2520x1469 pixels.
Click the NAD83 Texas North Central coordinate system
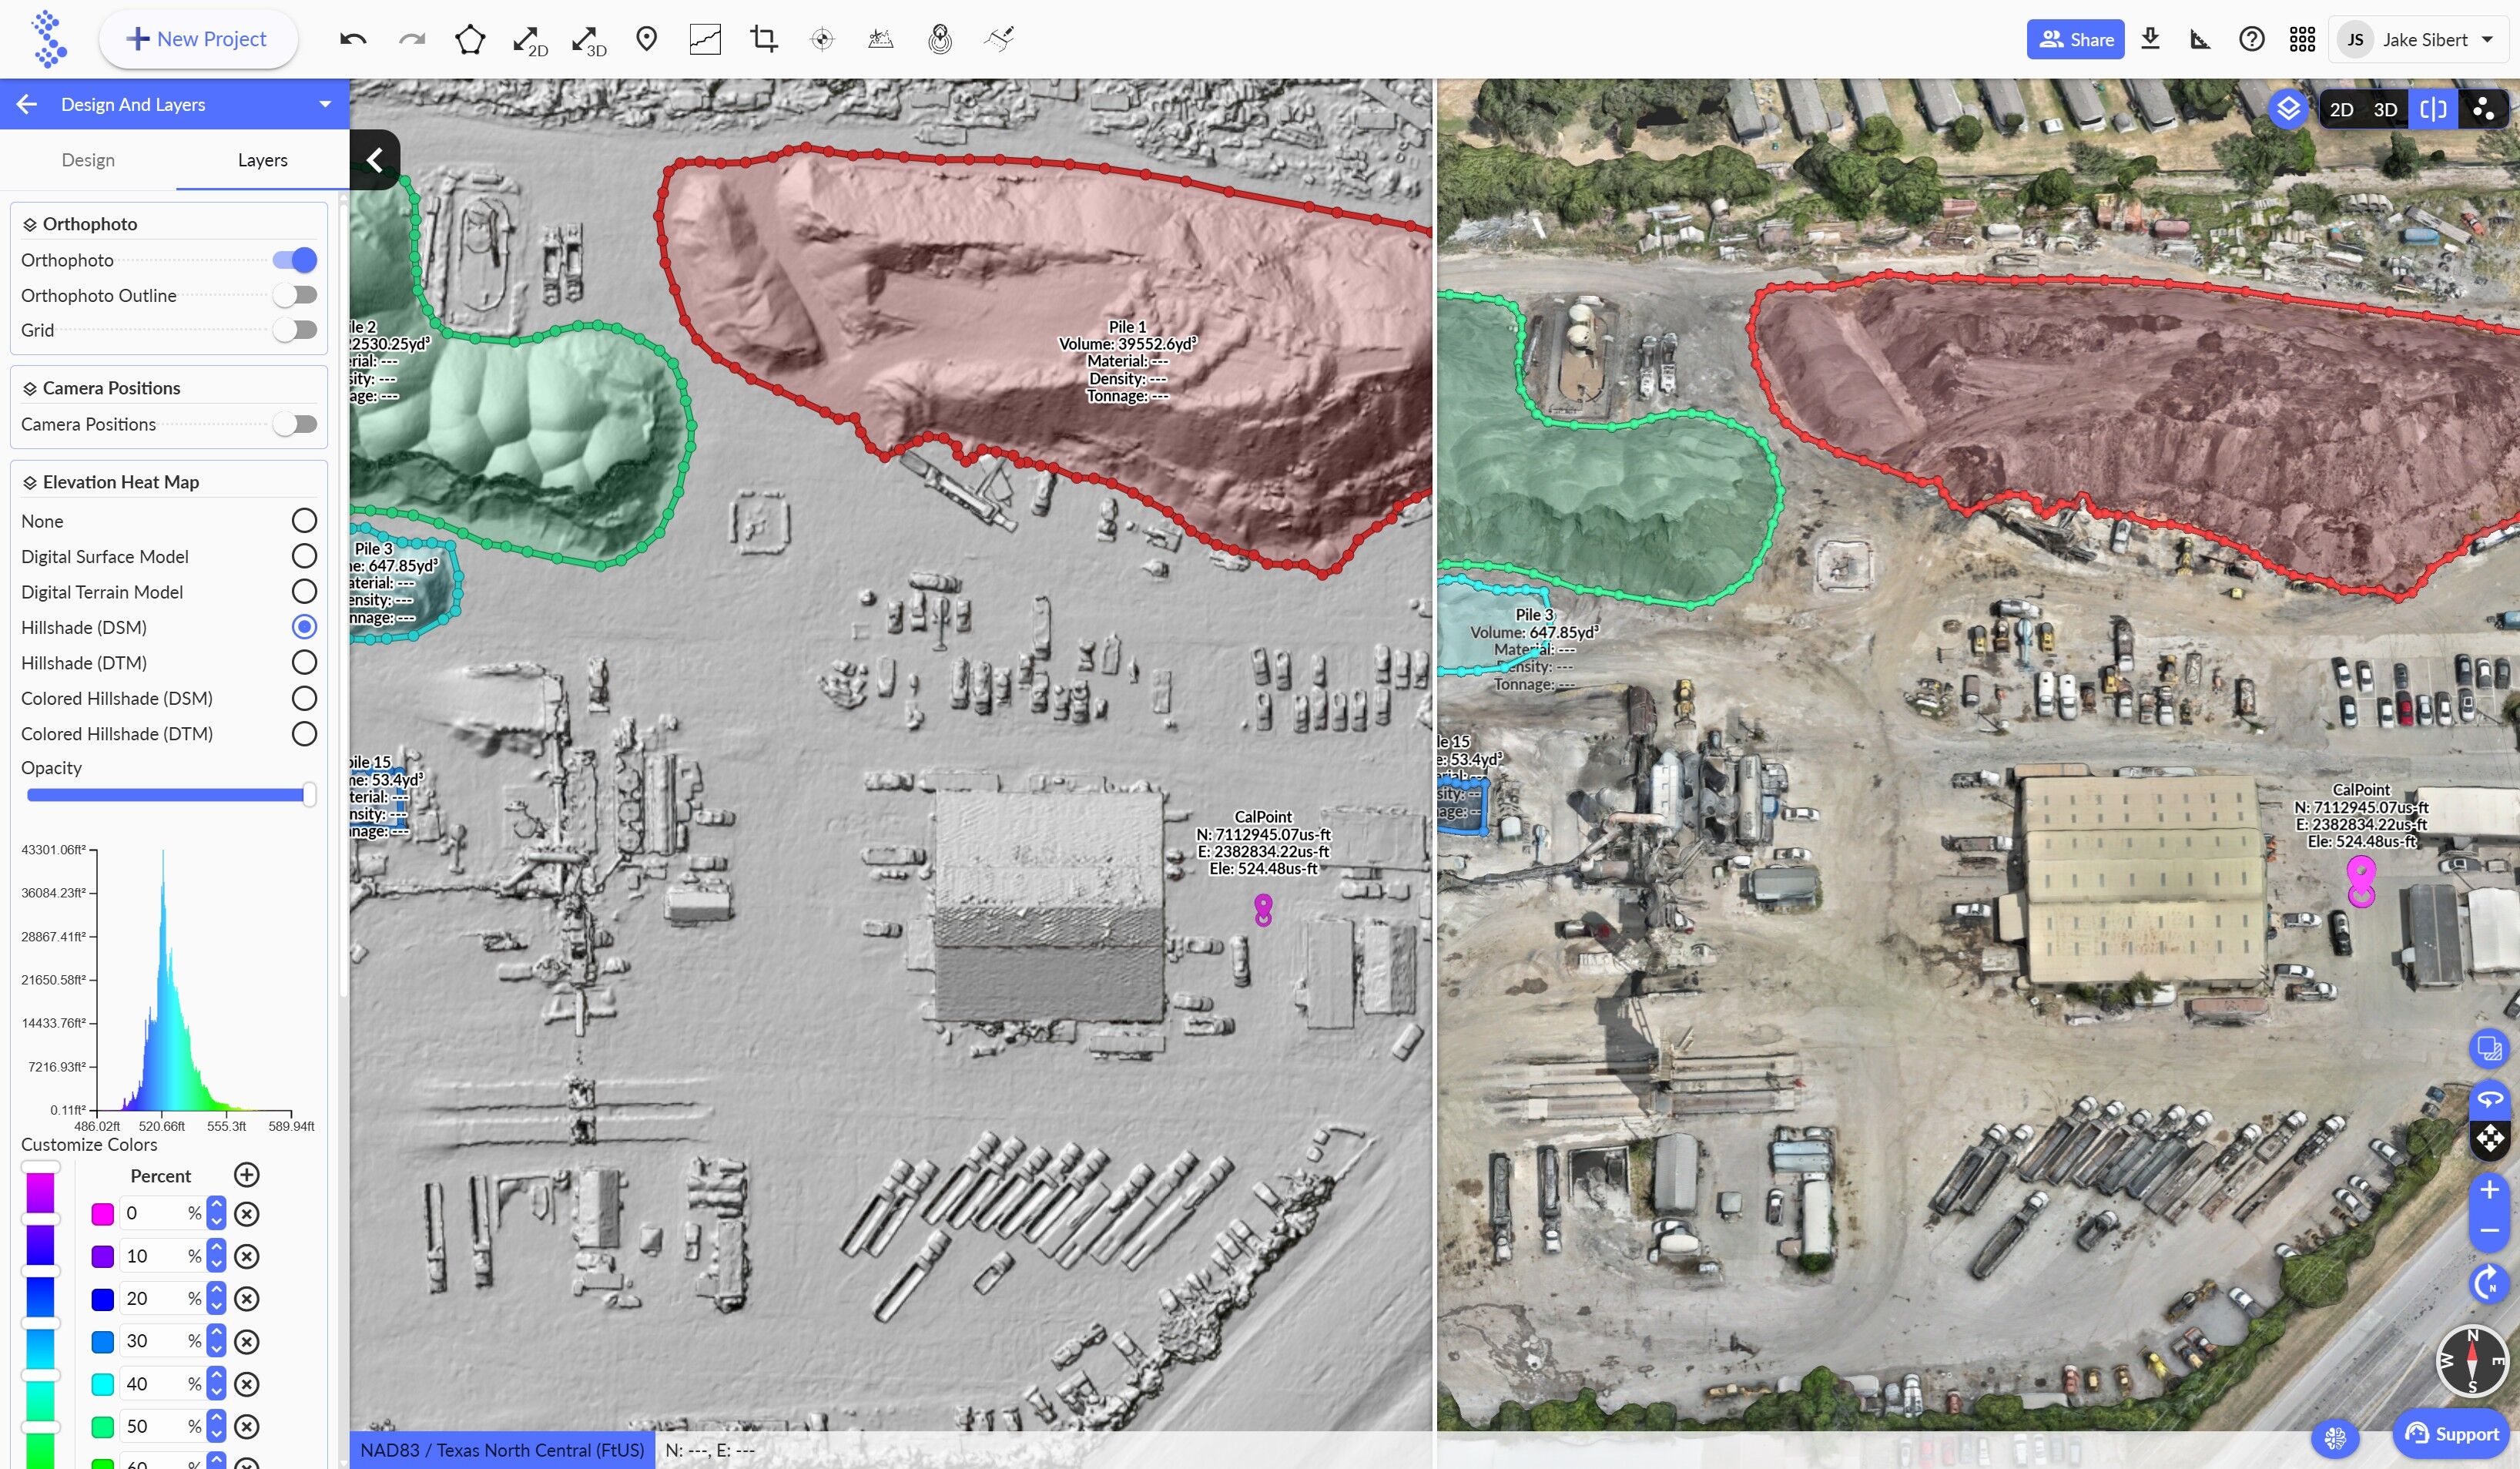[503, 1449]
